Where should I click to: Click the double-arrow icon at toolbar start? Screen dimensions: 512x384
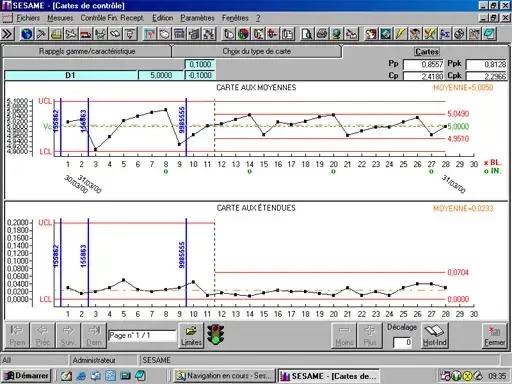[x=7, y=34]
